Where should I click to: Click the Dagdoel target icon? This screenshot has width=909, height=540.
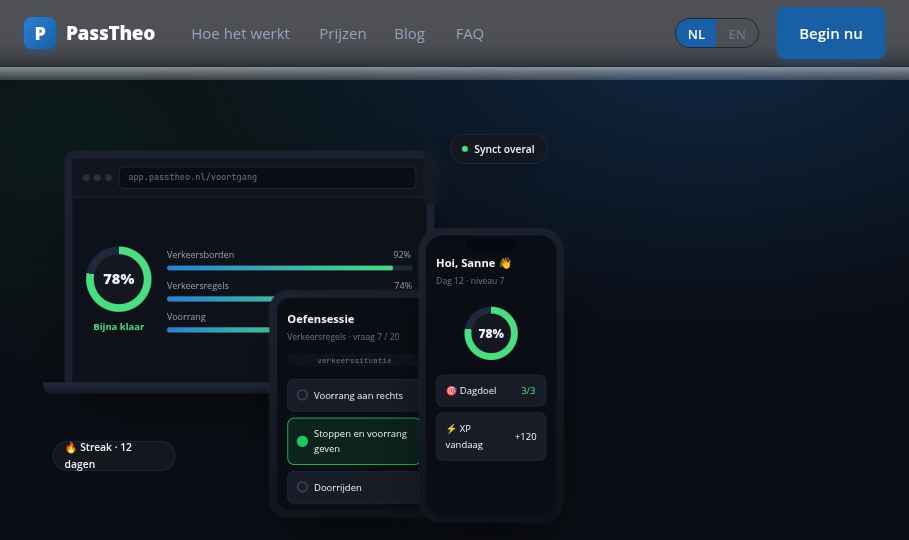451,391
